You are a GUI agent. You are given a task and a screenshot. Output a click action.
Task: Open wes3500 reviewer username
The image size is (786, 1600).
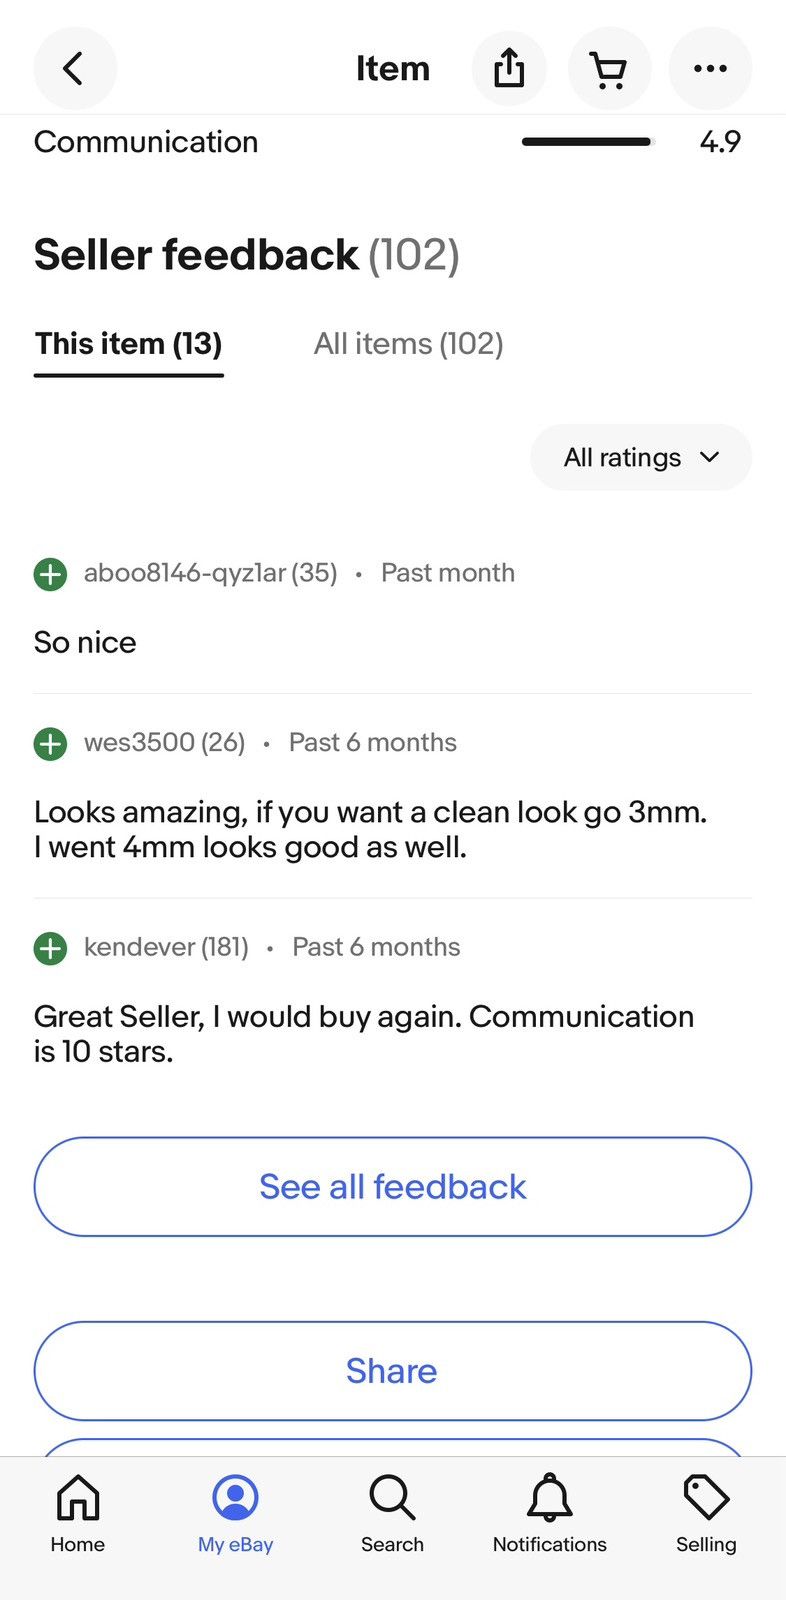point(140,742)
